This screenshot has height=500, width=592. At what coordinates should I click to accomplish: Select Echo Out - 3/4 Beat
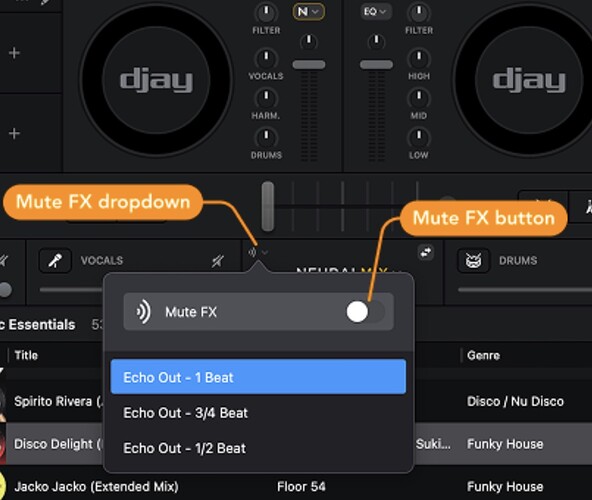coord(258,413)
